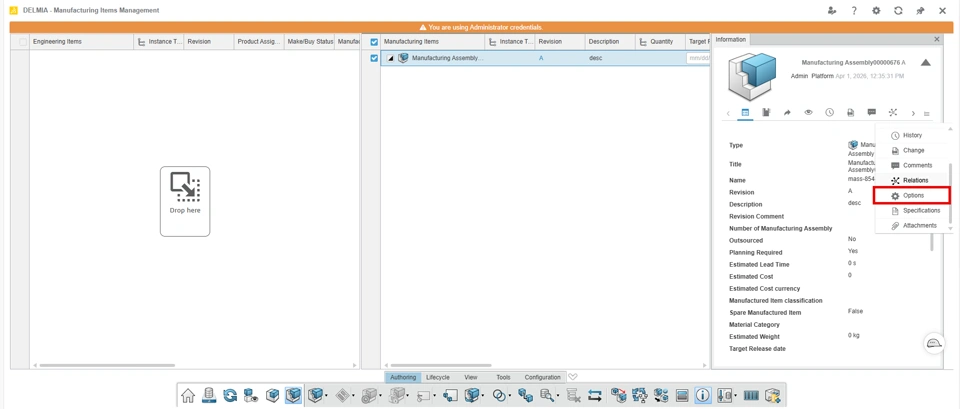The width and height of the screenshot is (960, 409).
Task: Switch to the View tab
Action: tap(471, 377)
